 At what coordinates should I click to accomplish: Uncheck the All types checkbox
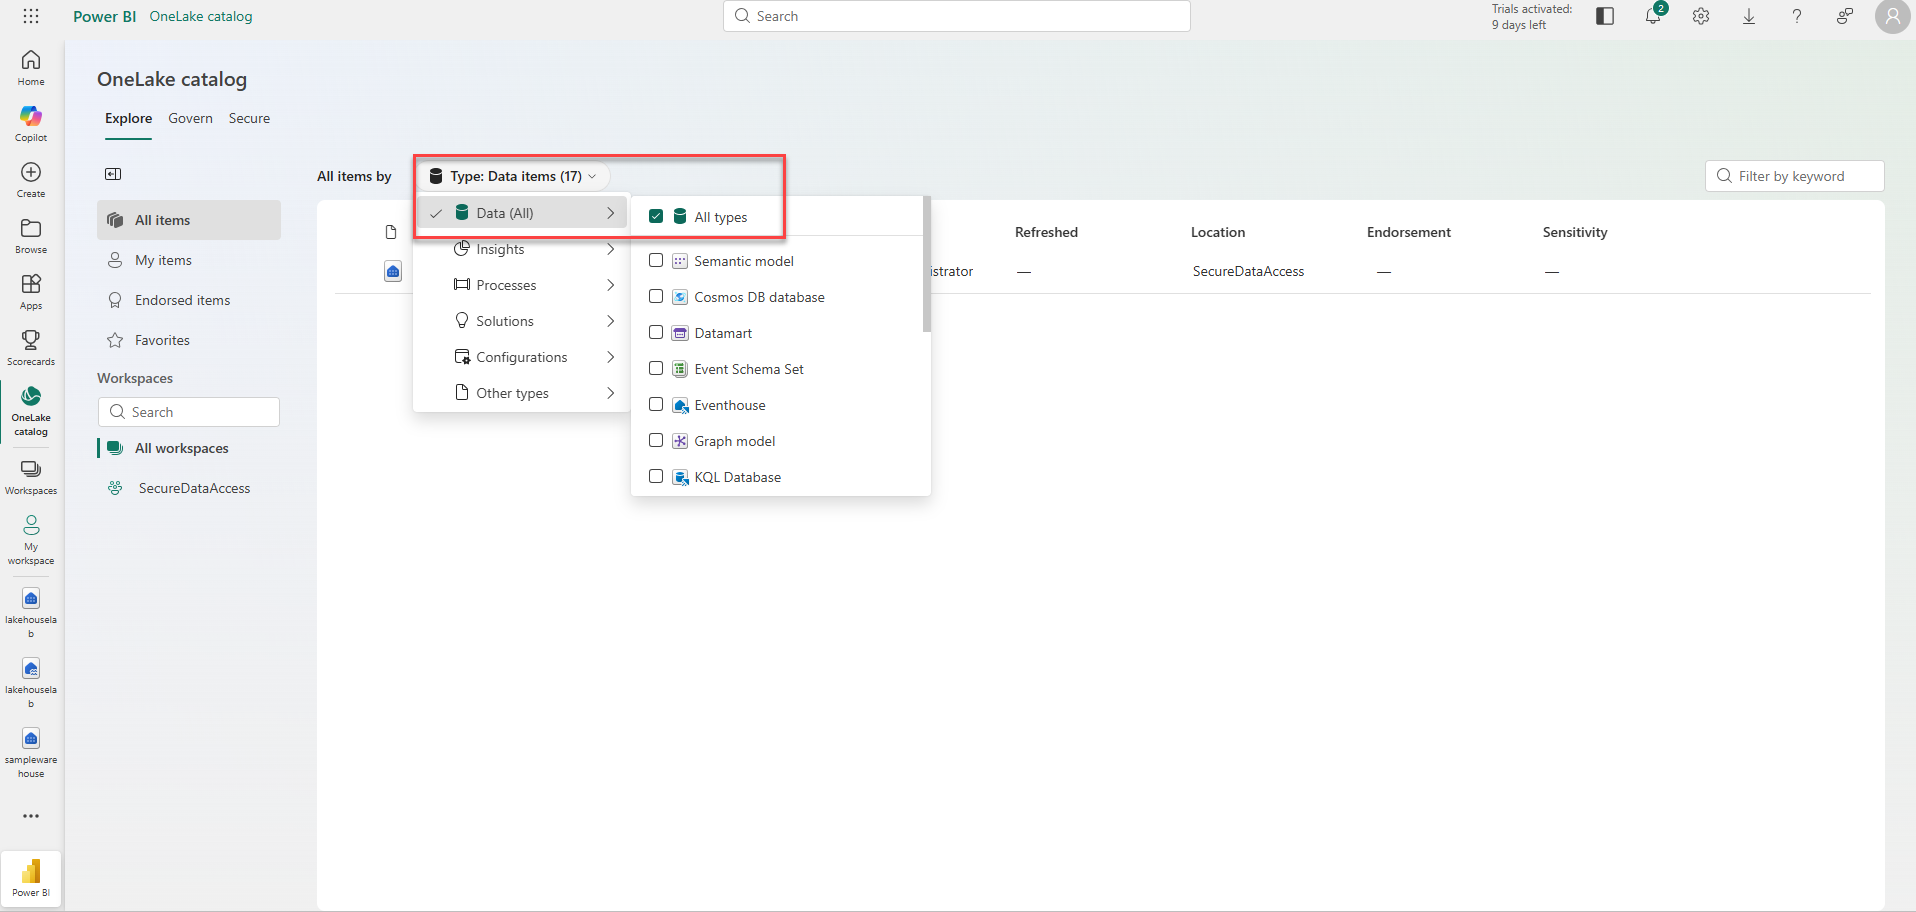point(656,216)
